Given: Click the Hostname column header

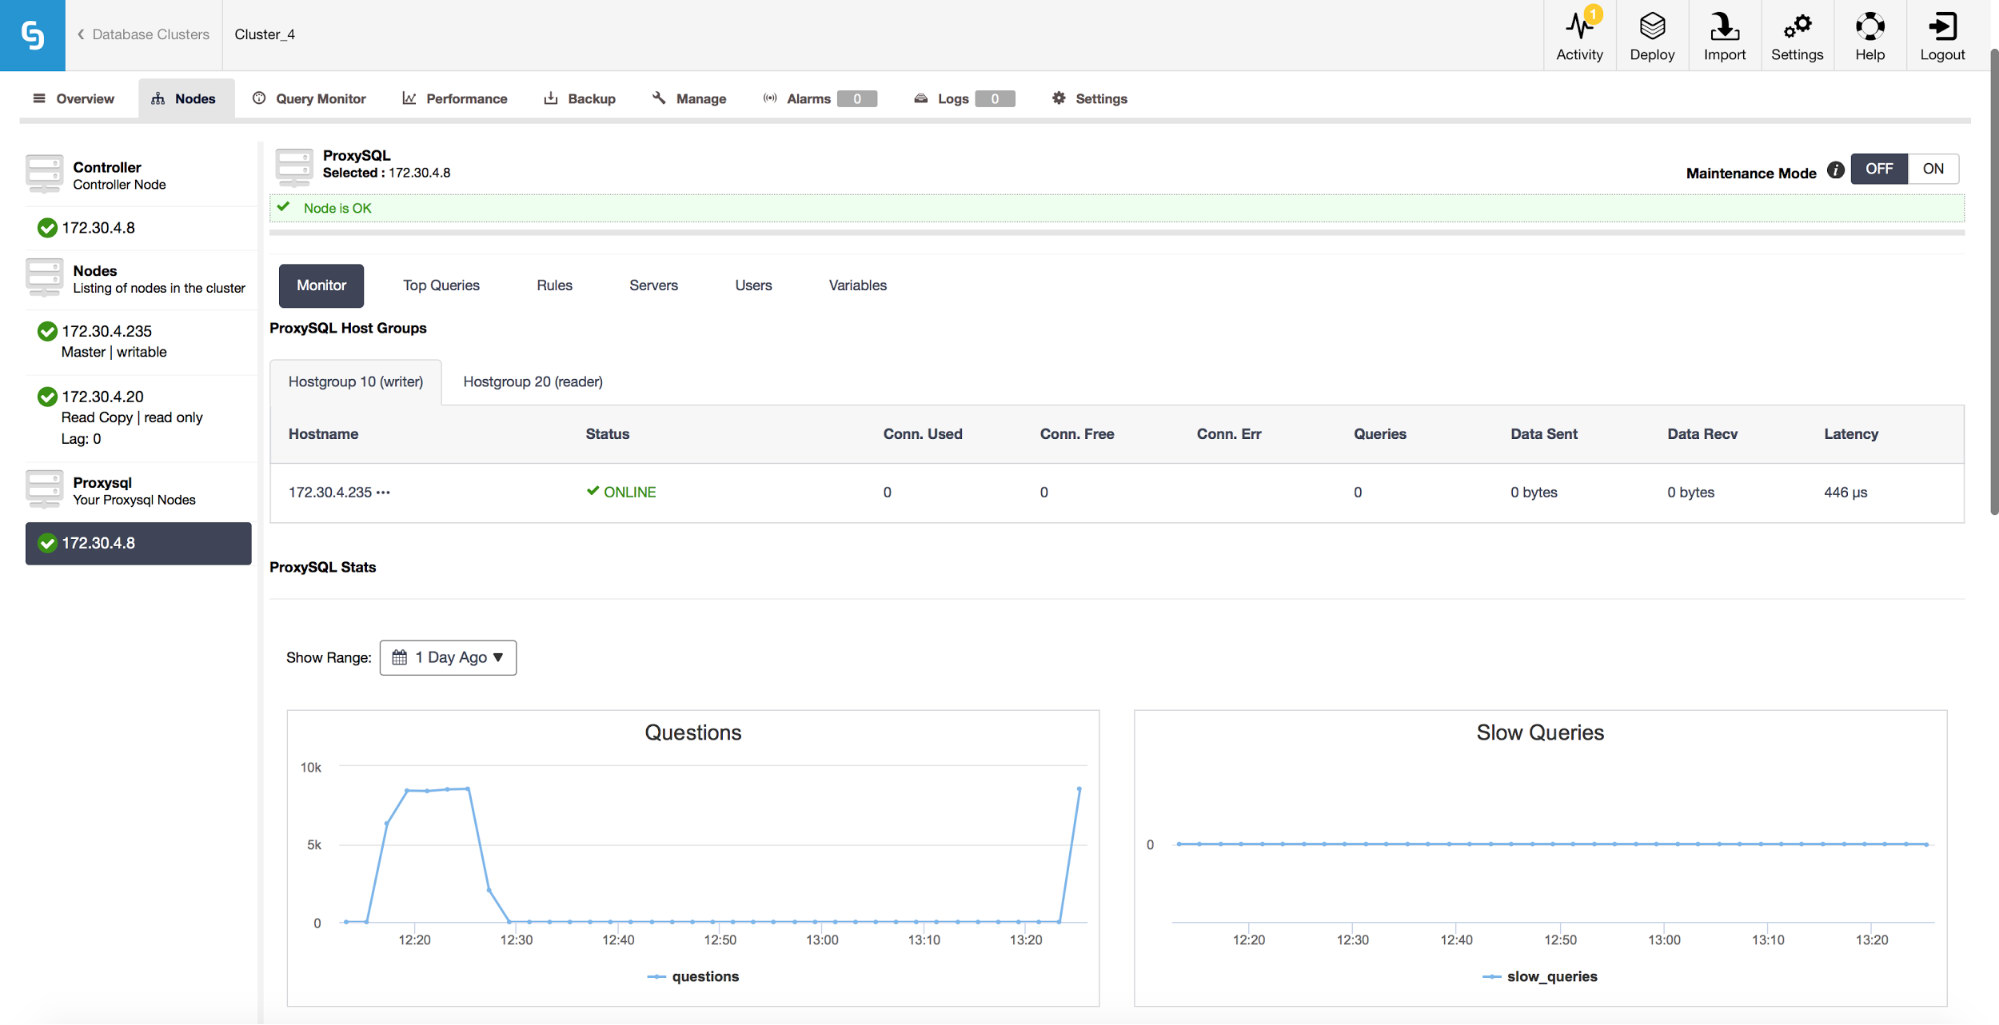Looking at the screenshot, I should click(x=323, y=434).
